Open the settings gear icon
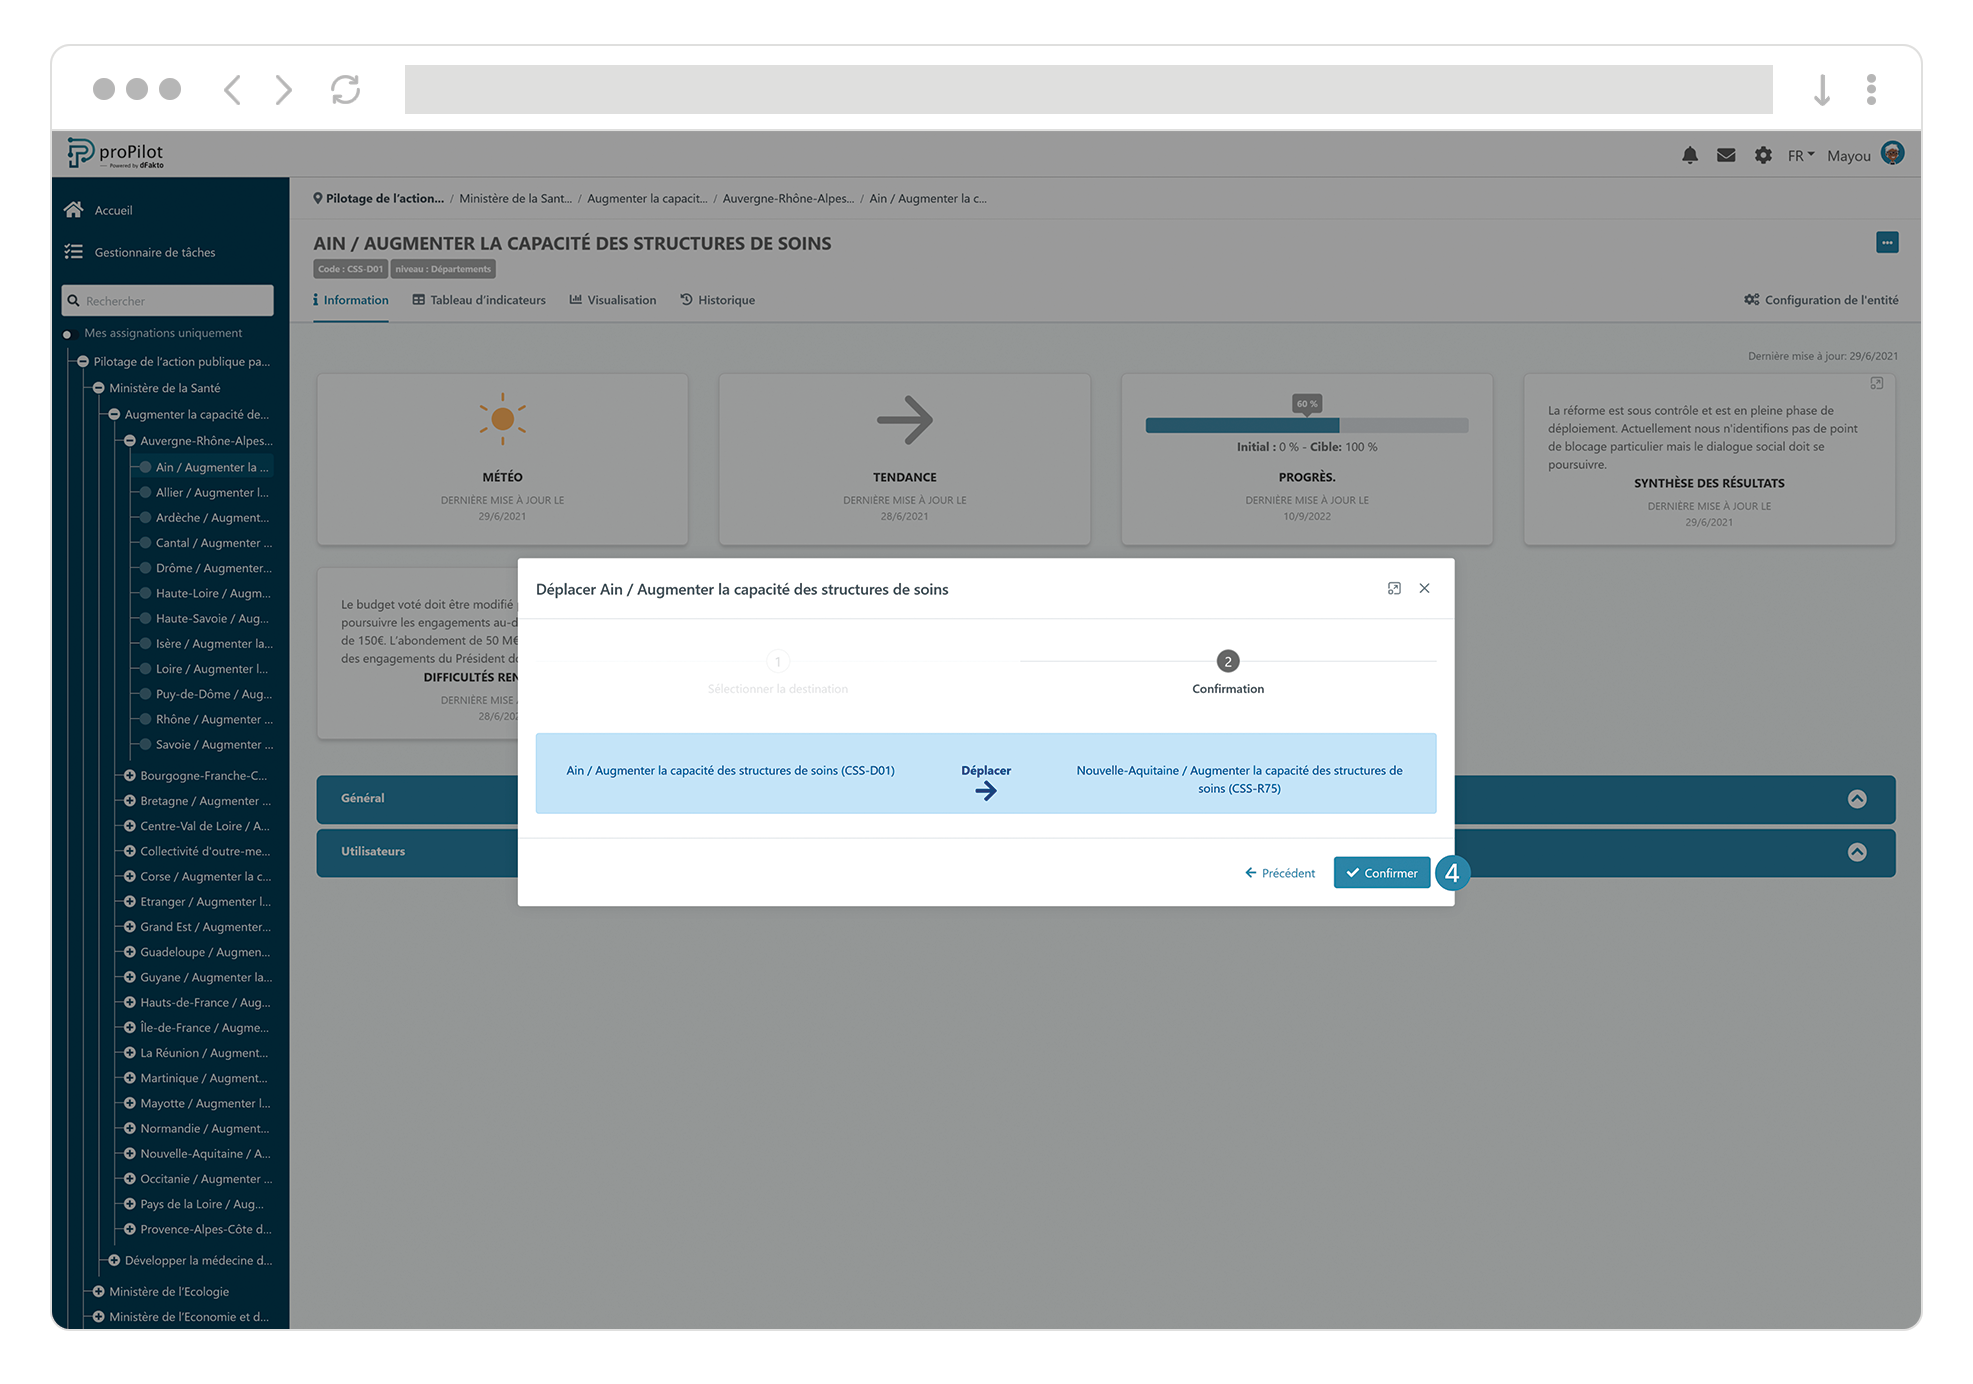Viewport: 1973px width, 1384px height. click(x=1763, y=155)
